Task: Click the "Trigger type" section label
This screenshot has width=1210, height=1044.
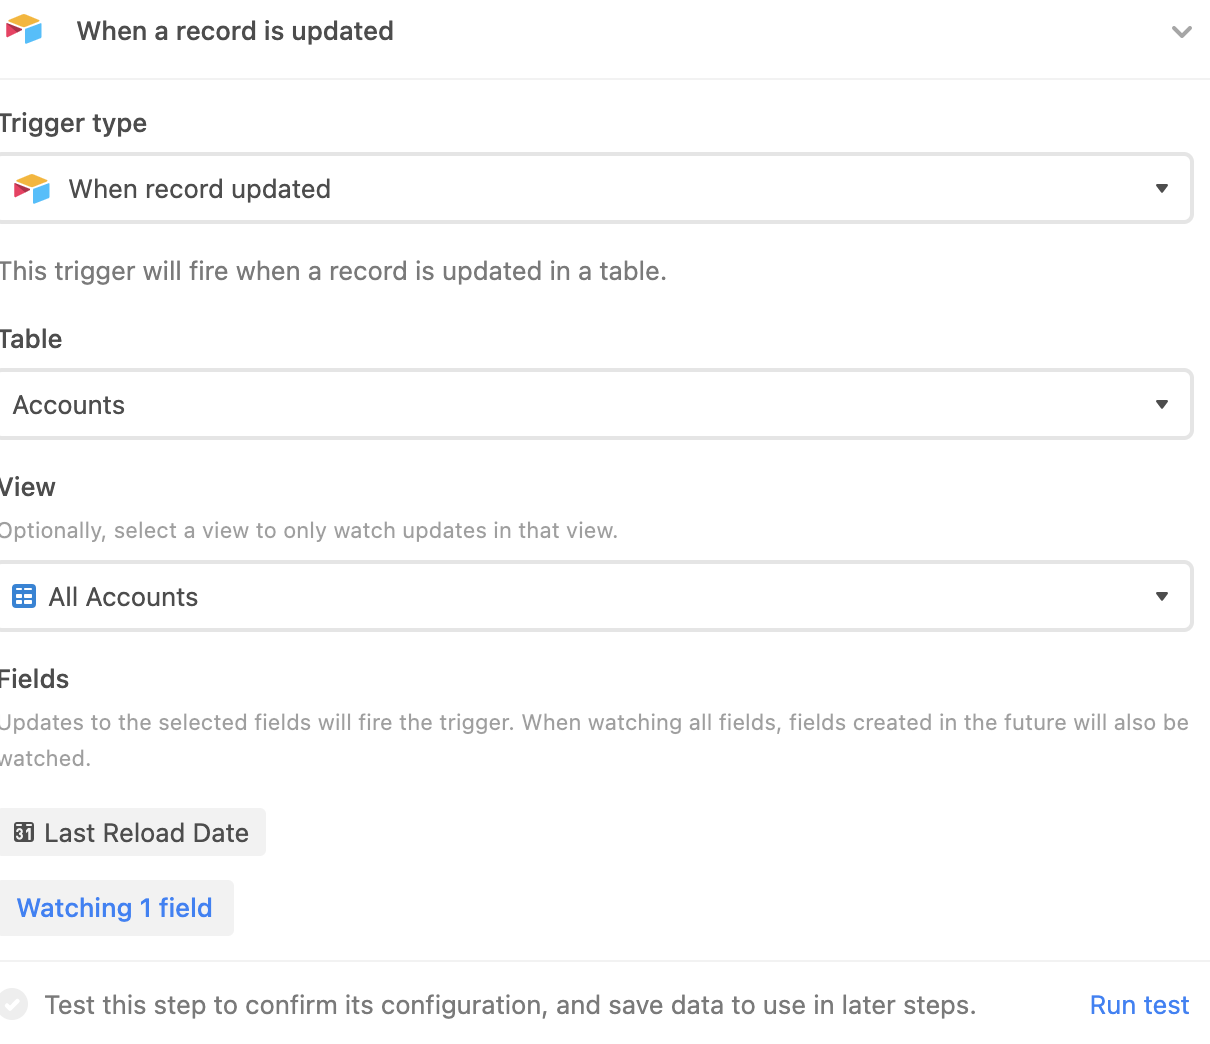Action: pos(73,123)
